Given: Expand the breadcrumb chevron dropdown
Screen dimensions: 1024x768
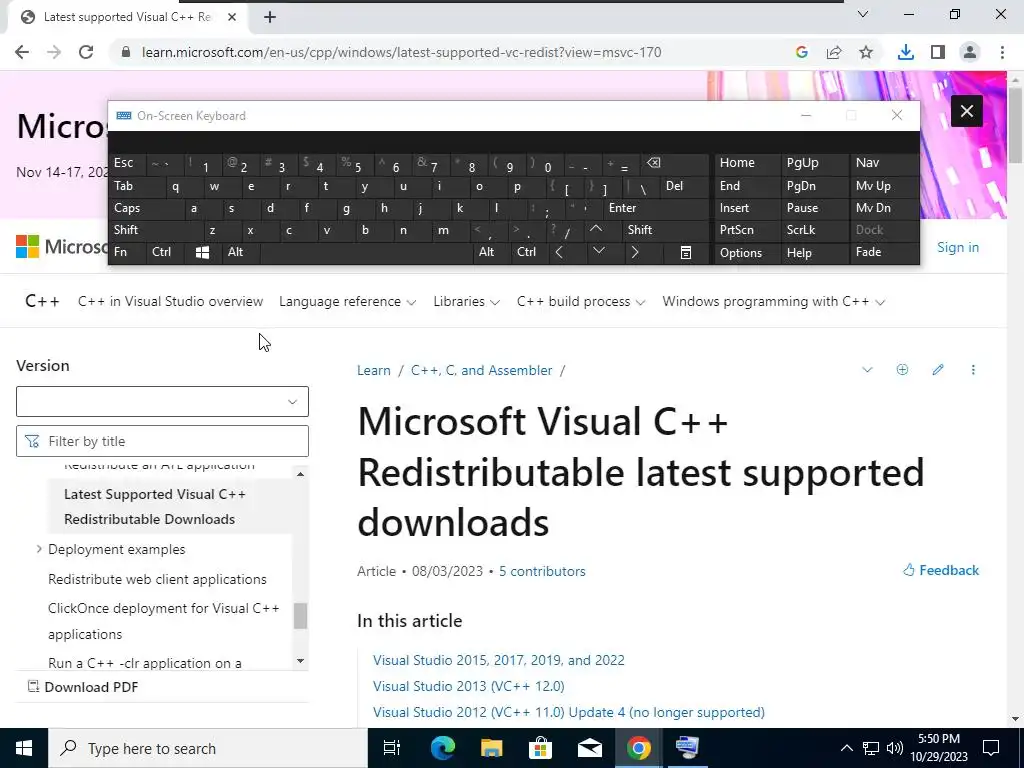Looking at the screenshot, I should click(867, 370).
